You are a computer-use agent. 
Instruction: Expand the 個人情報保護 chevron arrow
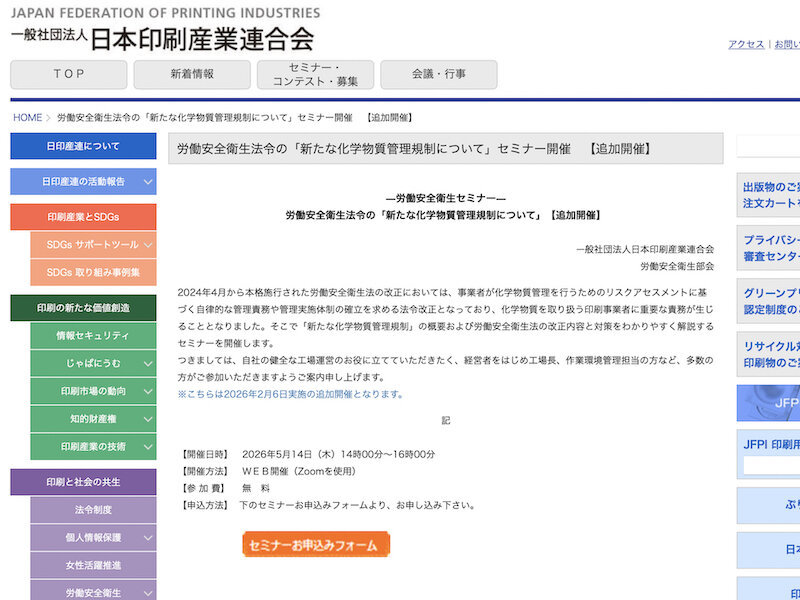point(148,538)
